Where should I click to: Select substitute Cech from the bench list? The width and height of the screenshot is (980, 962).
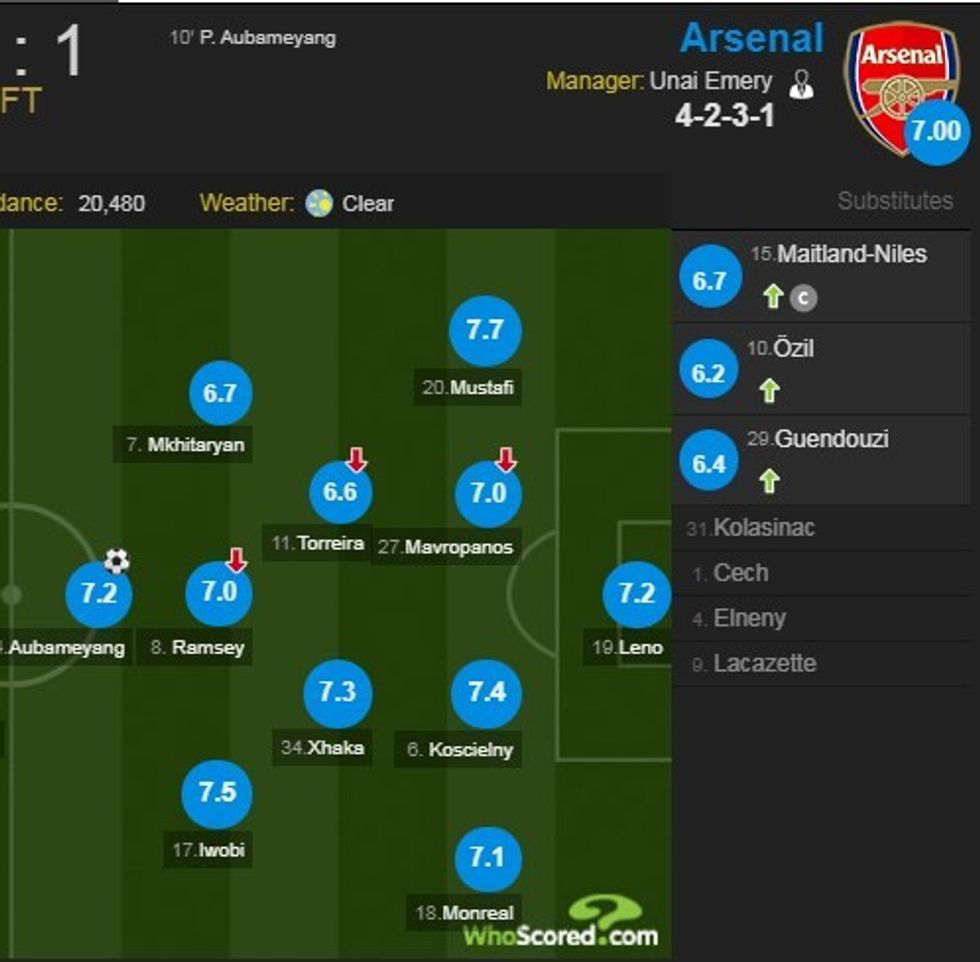pyautogui.click(x=742, y=573)
